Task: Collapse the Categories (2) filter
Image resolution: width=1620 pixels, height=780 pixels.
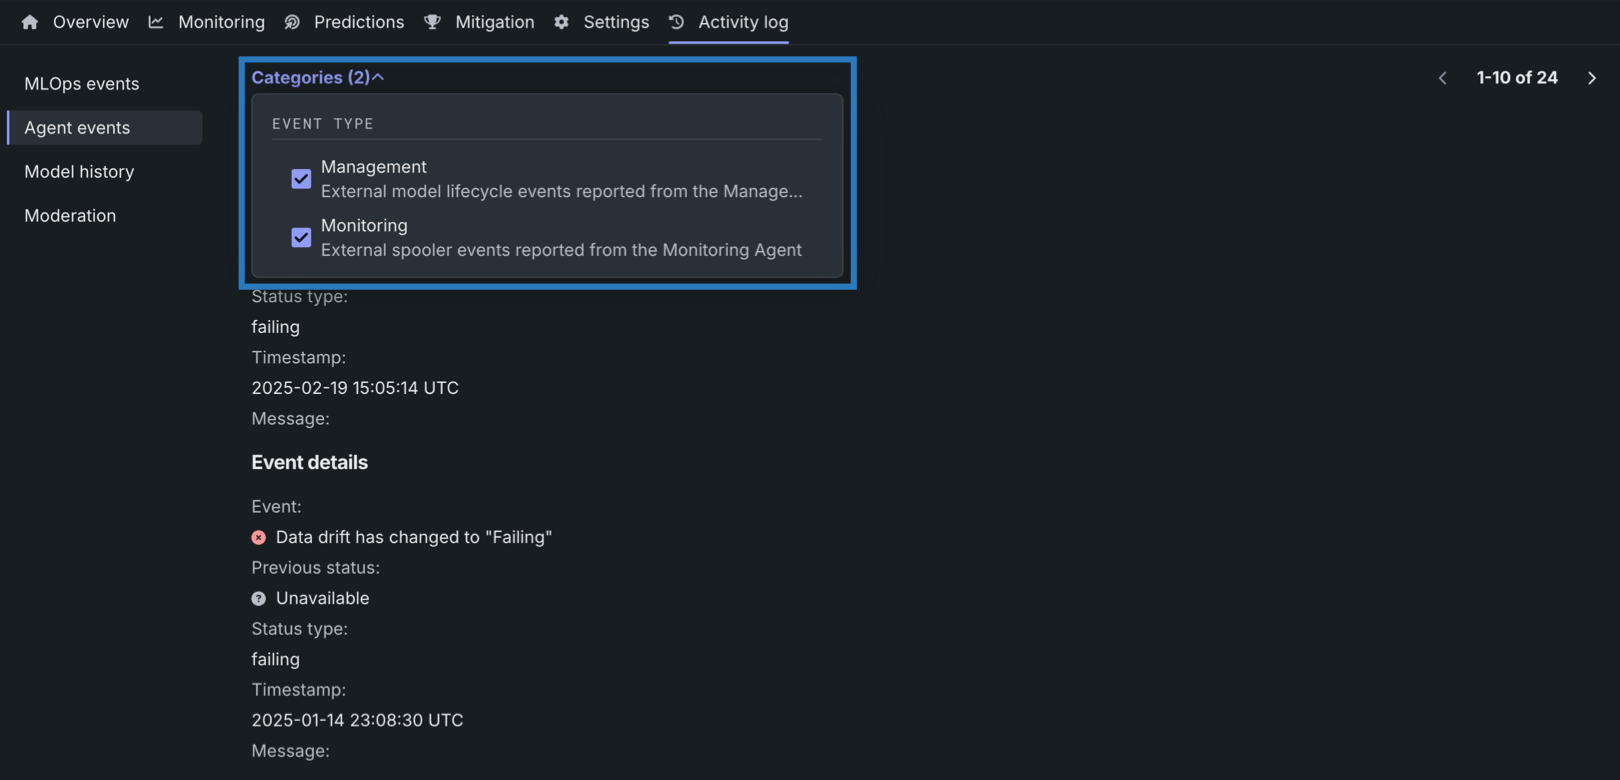Action: pyautogui.click(x=318, y=78)
